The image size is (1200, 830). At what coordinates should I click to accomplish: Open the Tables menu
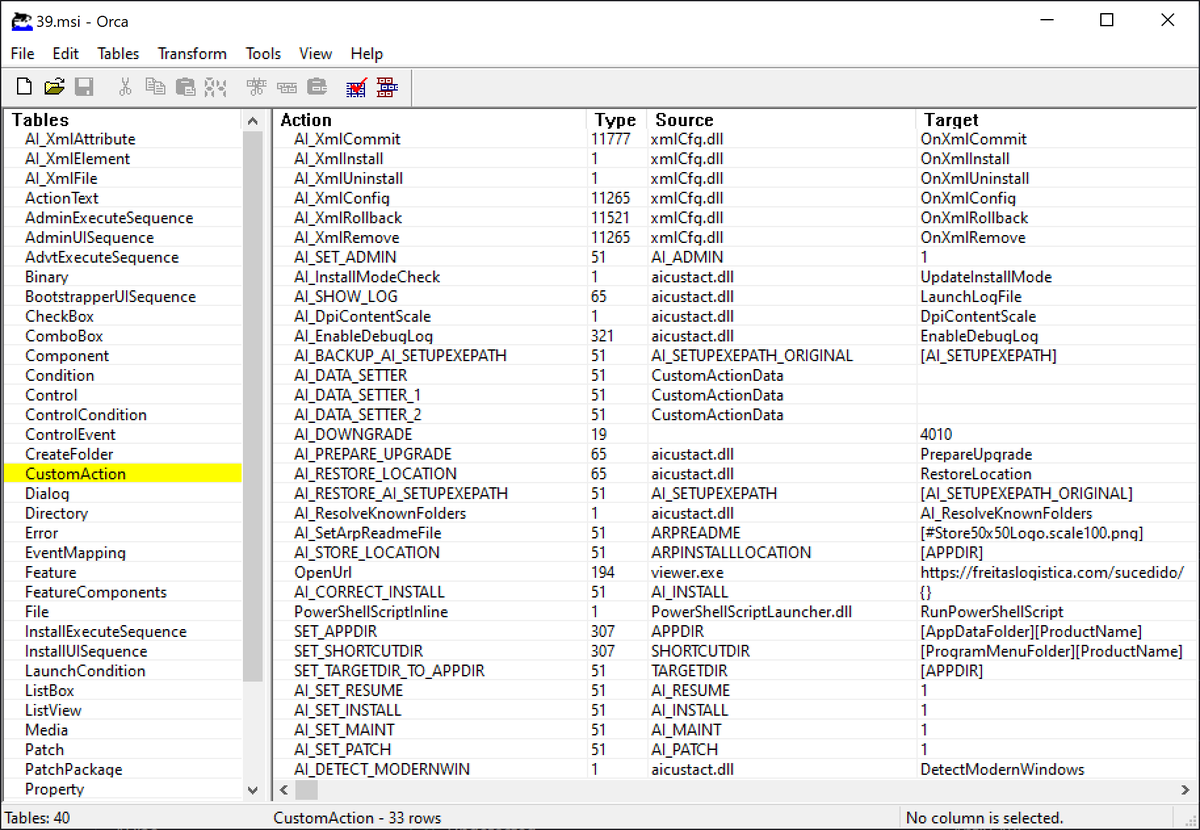coord(118,54)
